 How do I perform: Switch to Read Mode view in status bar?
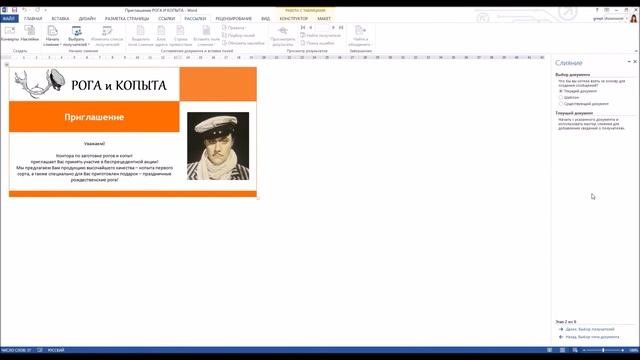tap(550, 350)
